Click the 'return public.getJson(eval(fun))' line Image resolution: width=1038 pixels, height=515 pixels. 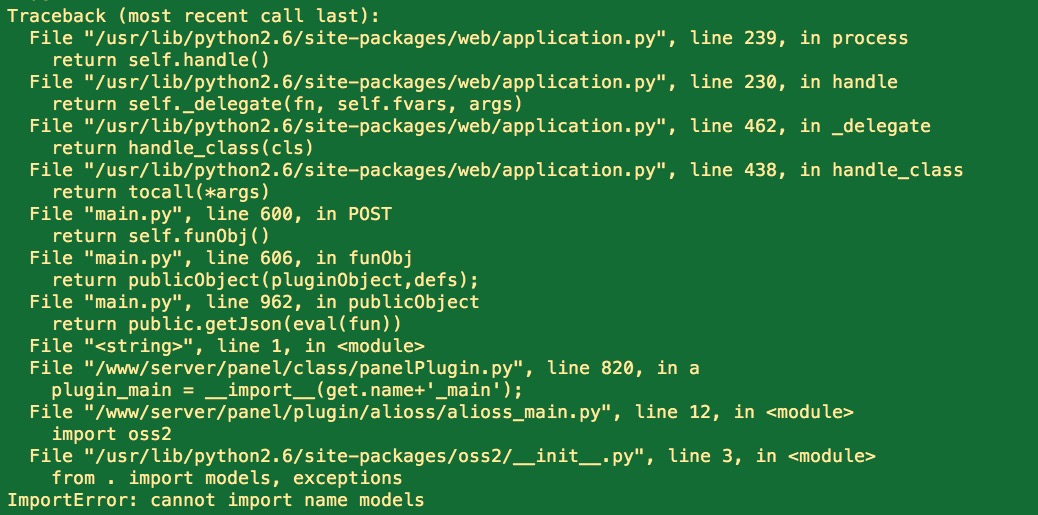(x=226, y=324)
